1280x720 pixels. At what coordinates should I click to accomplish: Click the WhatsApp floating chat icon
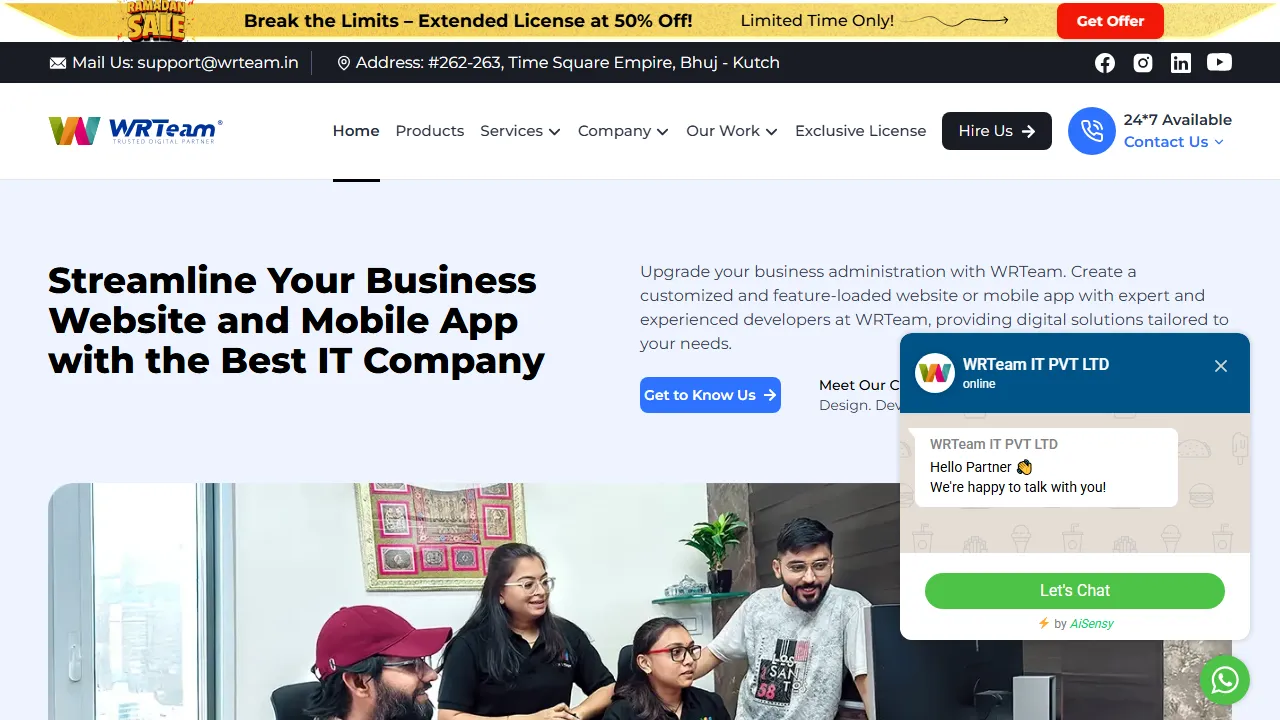click(x=1225, y=680)
